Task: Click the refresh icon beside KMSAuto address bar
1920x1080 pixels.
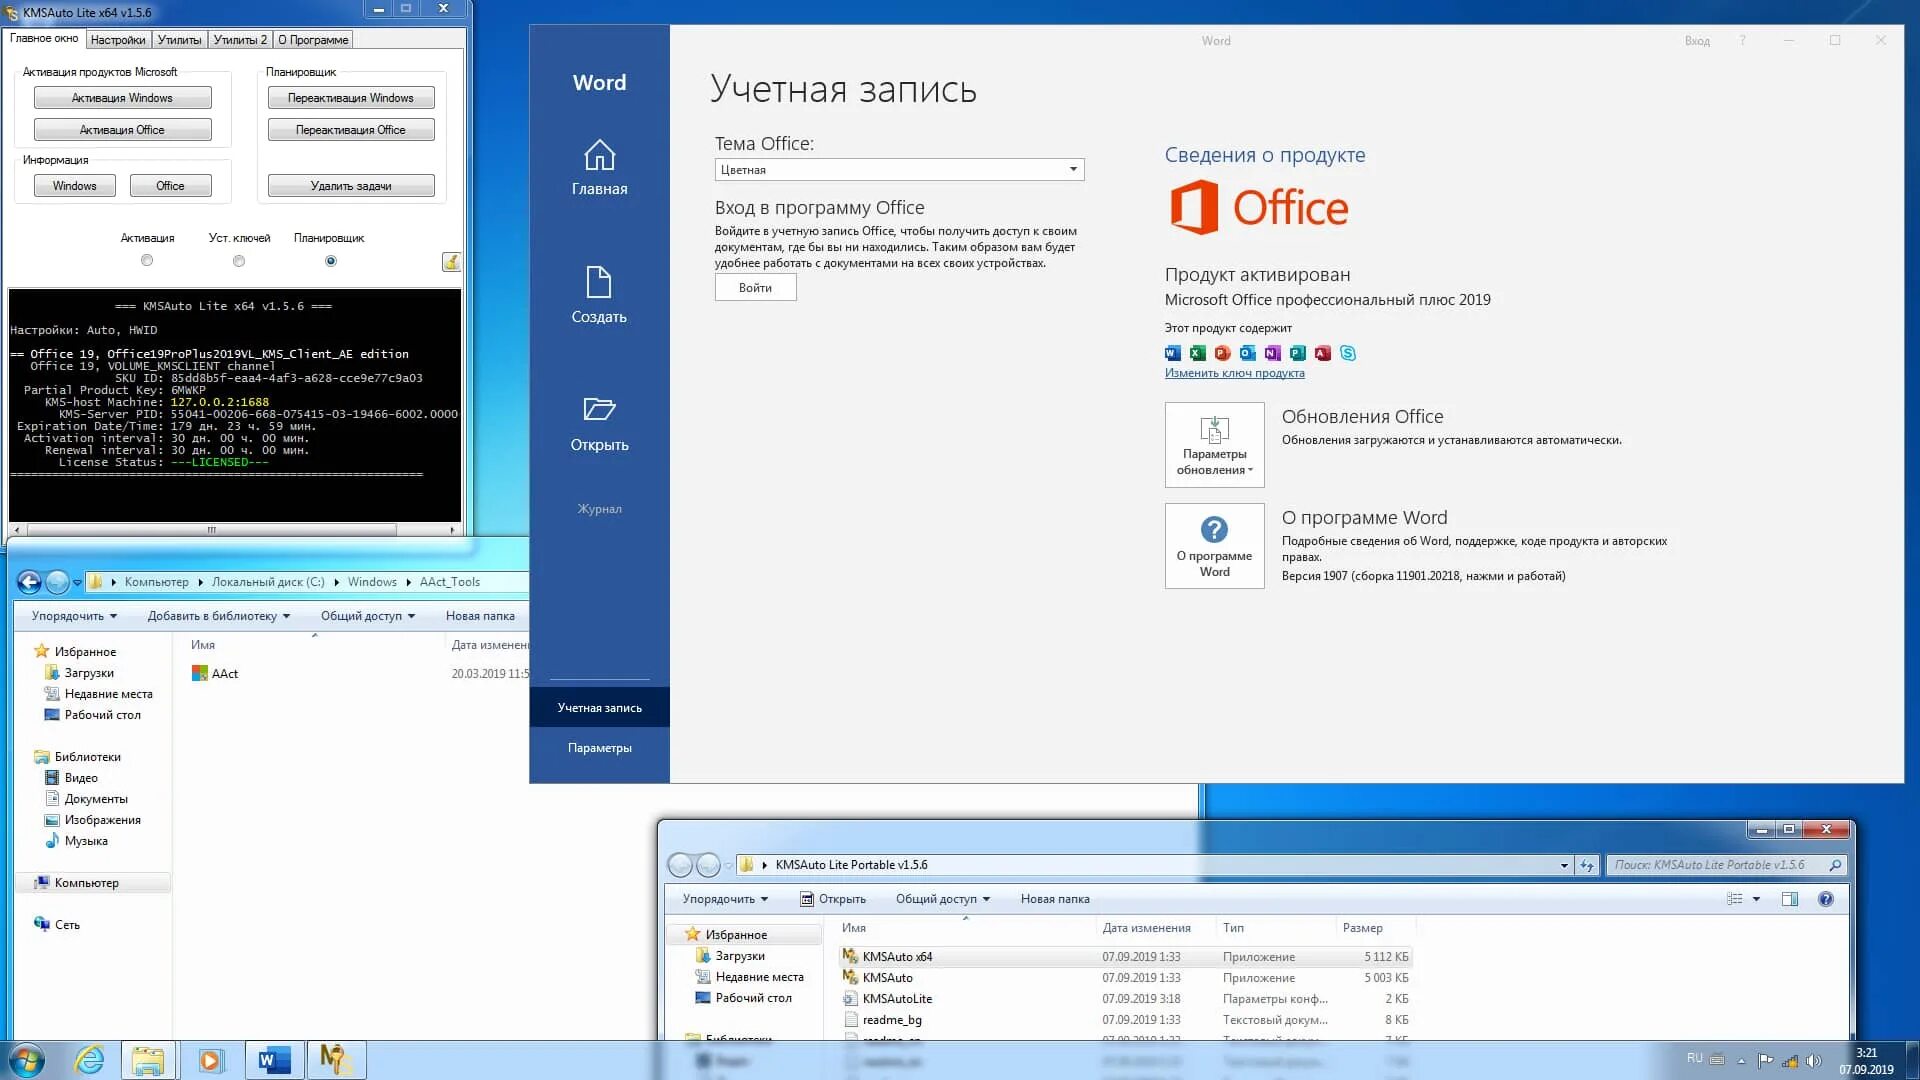Action: click(x=1587, y=865)
